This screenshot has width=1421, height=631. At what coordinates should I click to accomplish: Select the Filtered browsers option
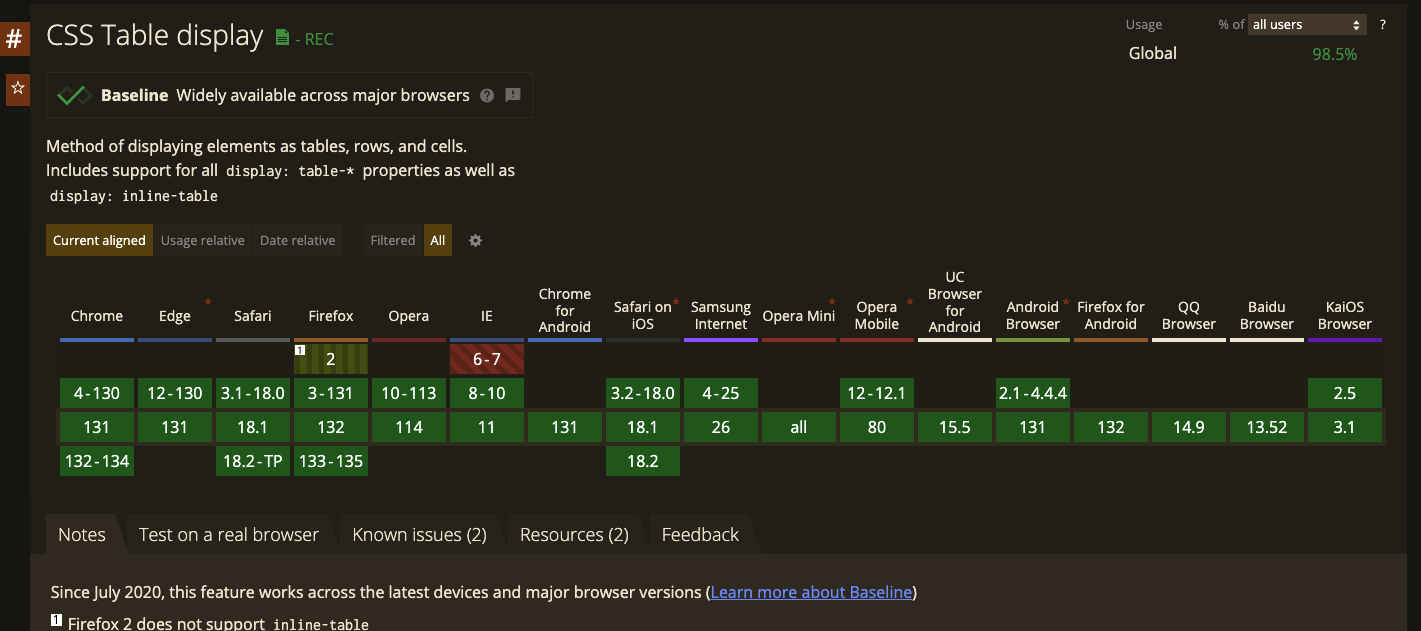point(393,240)
